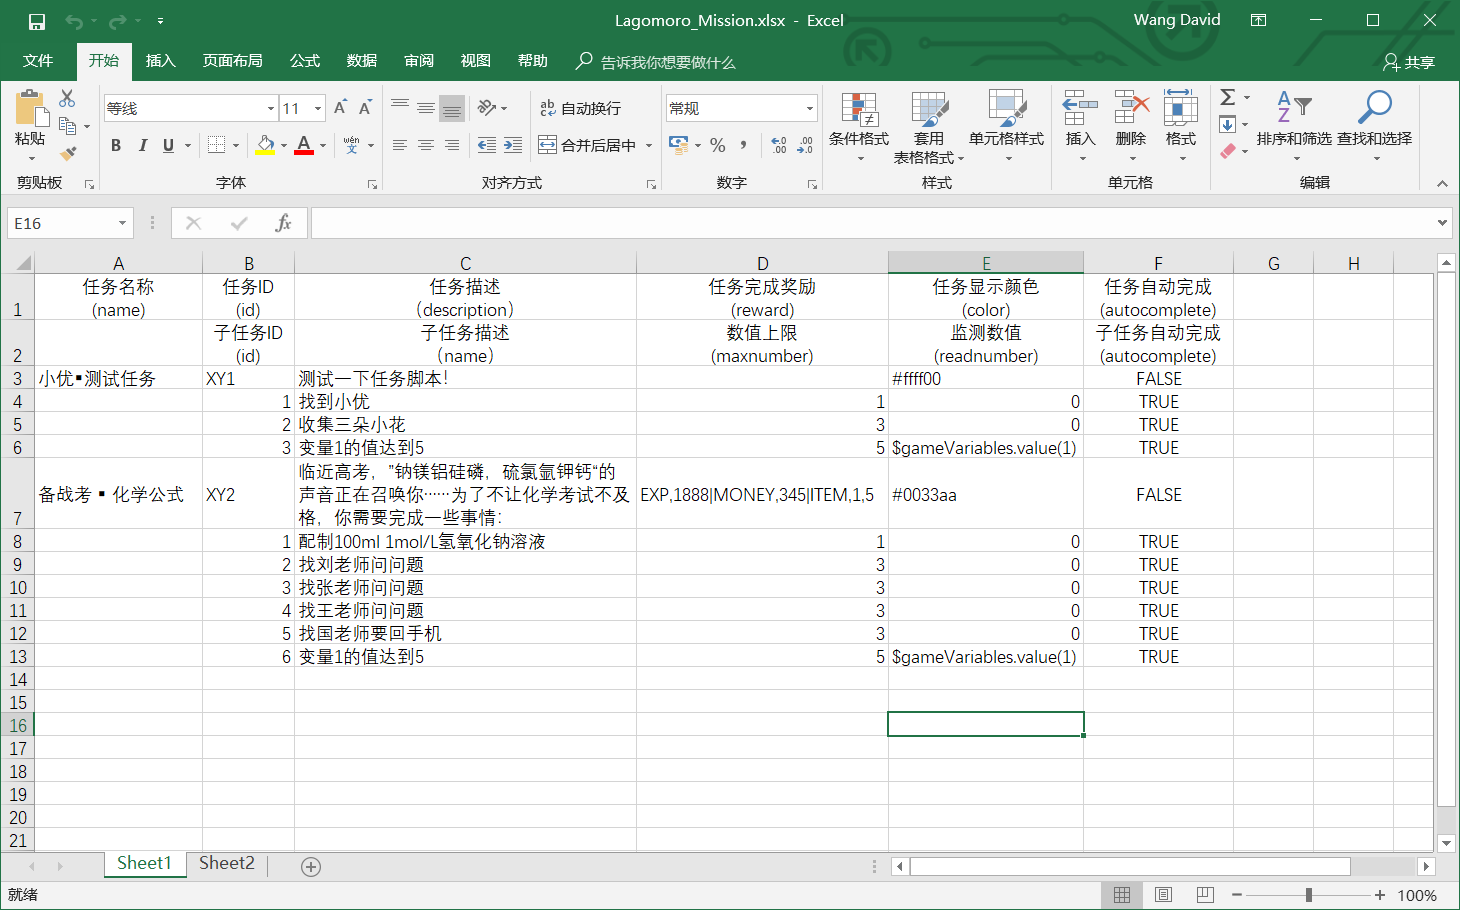Switch to the 插入 (Insert) ribbon tab
Viewport: 1460px width, 910px height.
click(160, 61)
